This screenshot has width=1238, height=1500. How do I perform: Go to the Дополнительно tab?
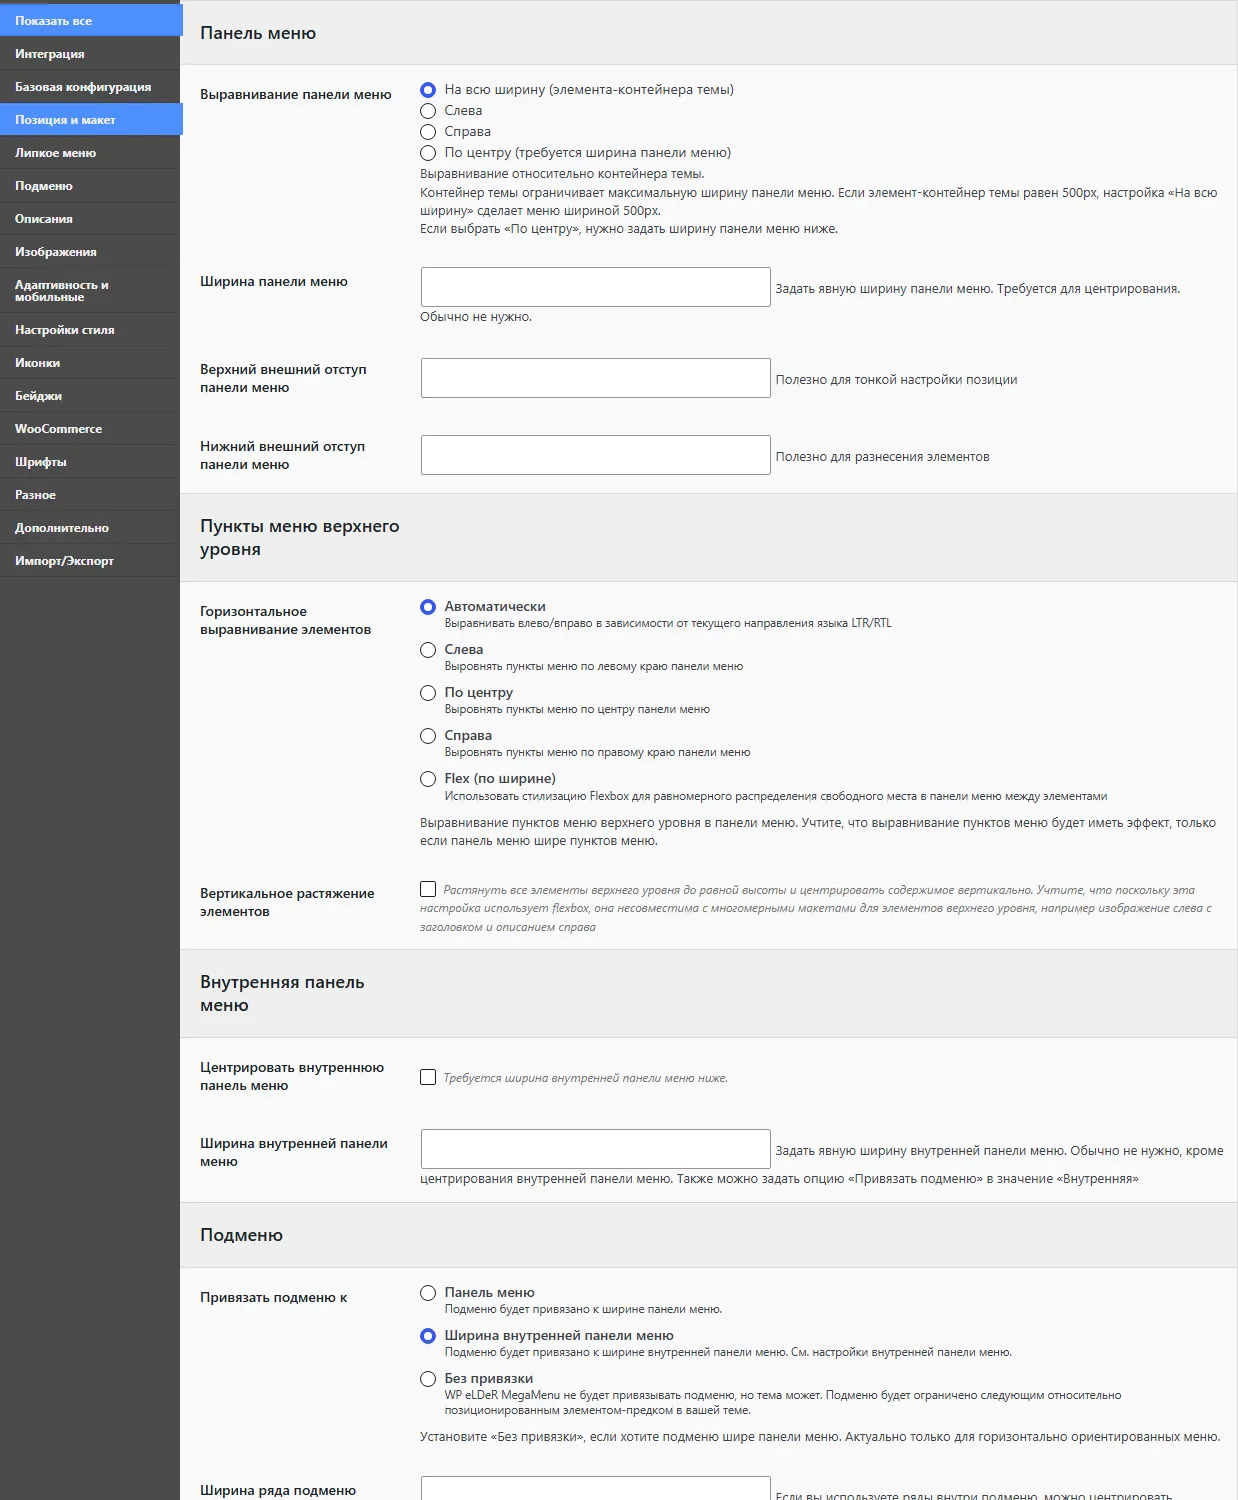coord(90,528)
